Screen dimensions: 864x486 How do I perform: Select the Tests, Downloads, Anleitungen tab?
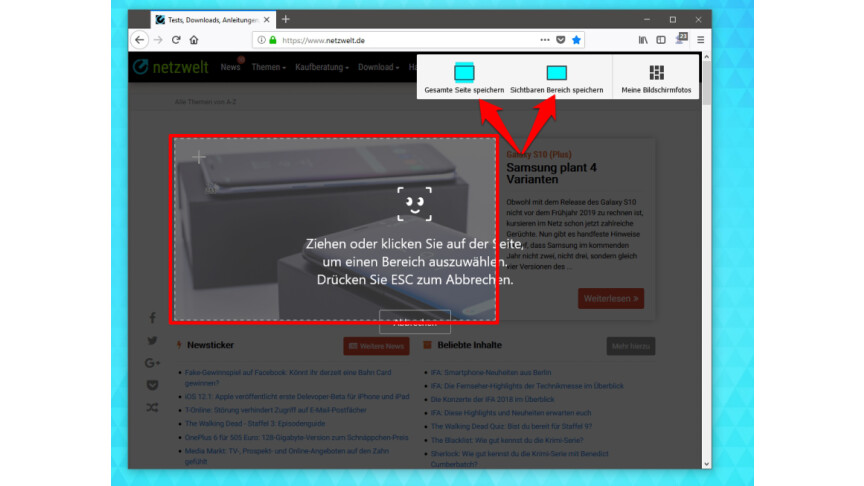pos(213,19)
